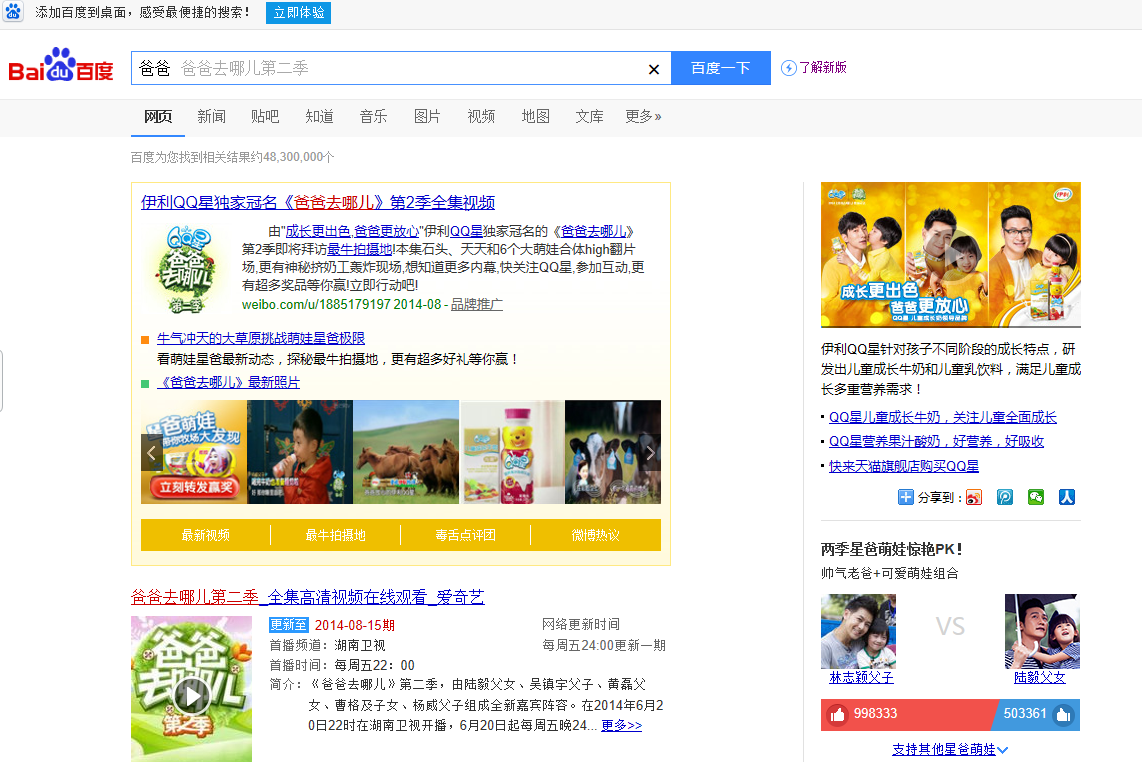Open the Baidu logo homepage link
This screenshot has height=762, width=1142.
click(61, 66)
